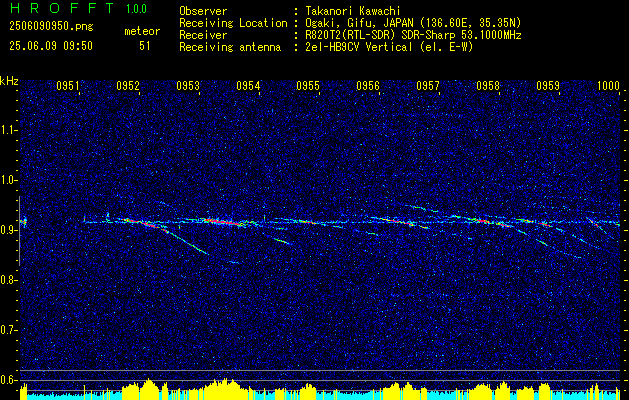Click the Observer label

pyautogui.click(x=203, y=11)
